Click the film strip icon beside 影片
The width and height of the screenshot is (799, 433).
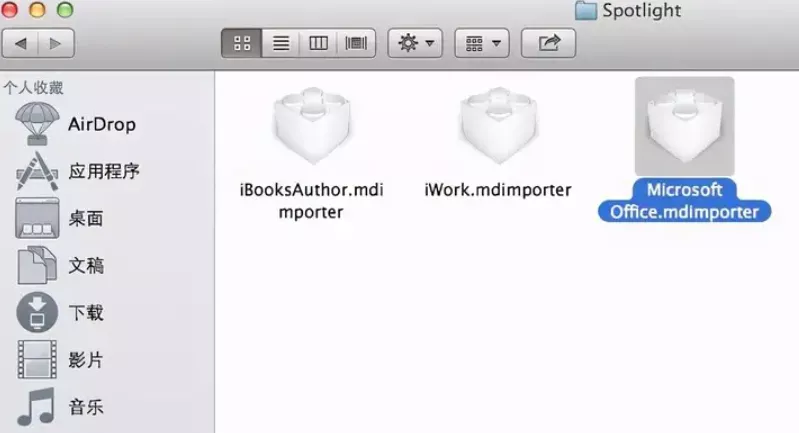(x=37, y=360)
